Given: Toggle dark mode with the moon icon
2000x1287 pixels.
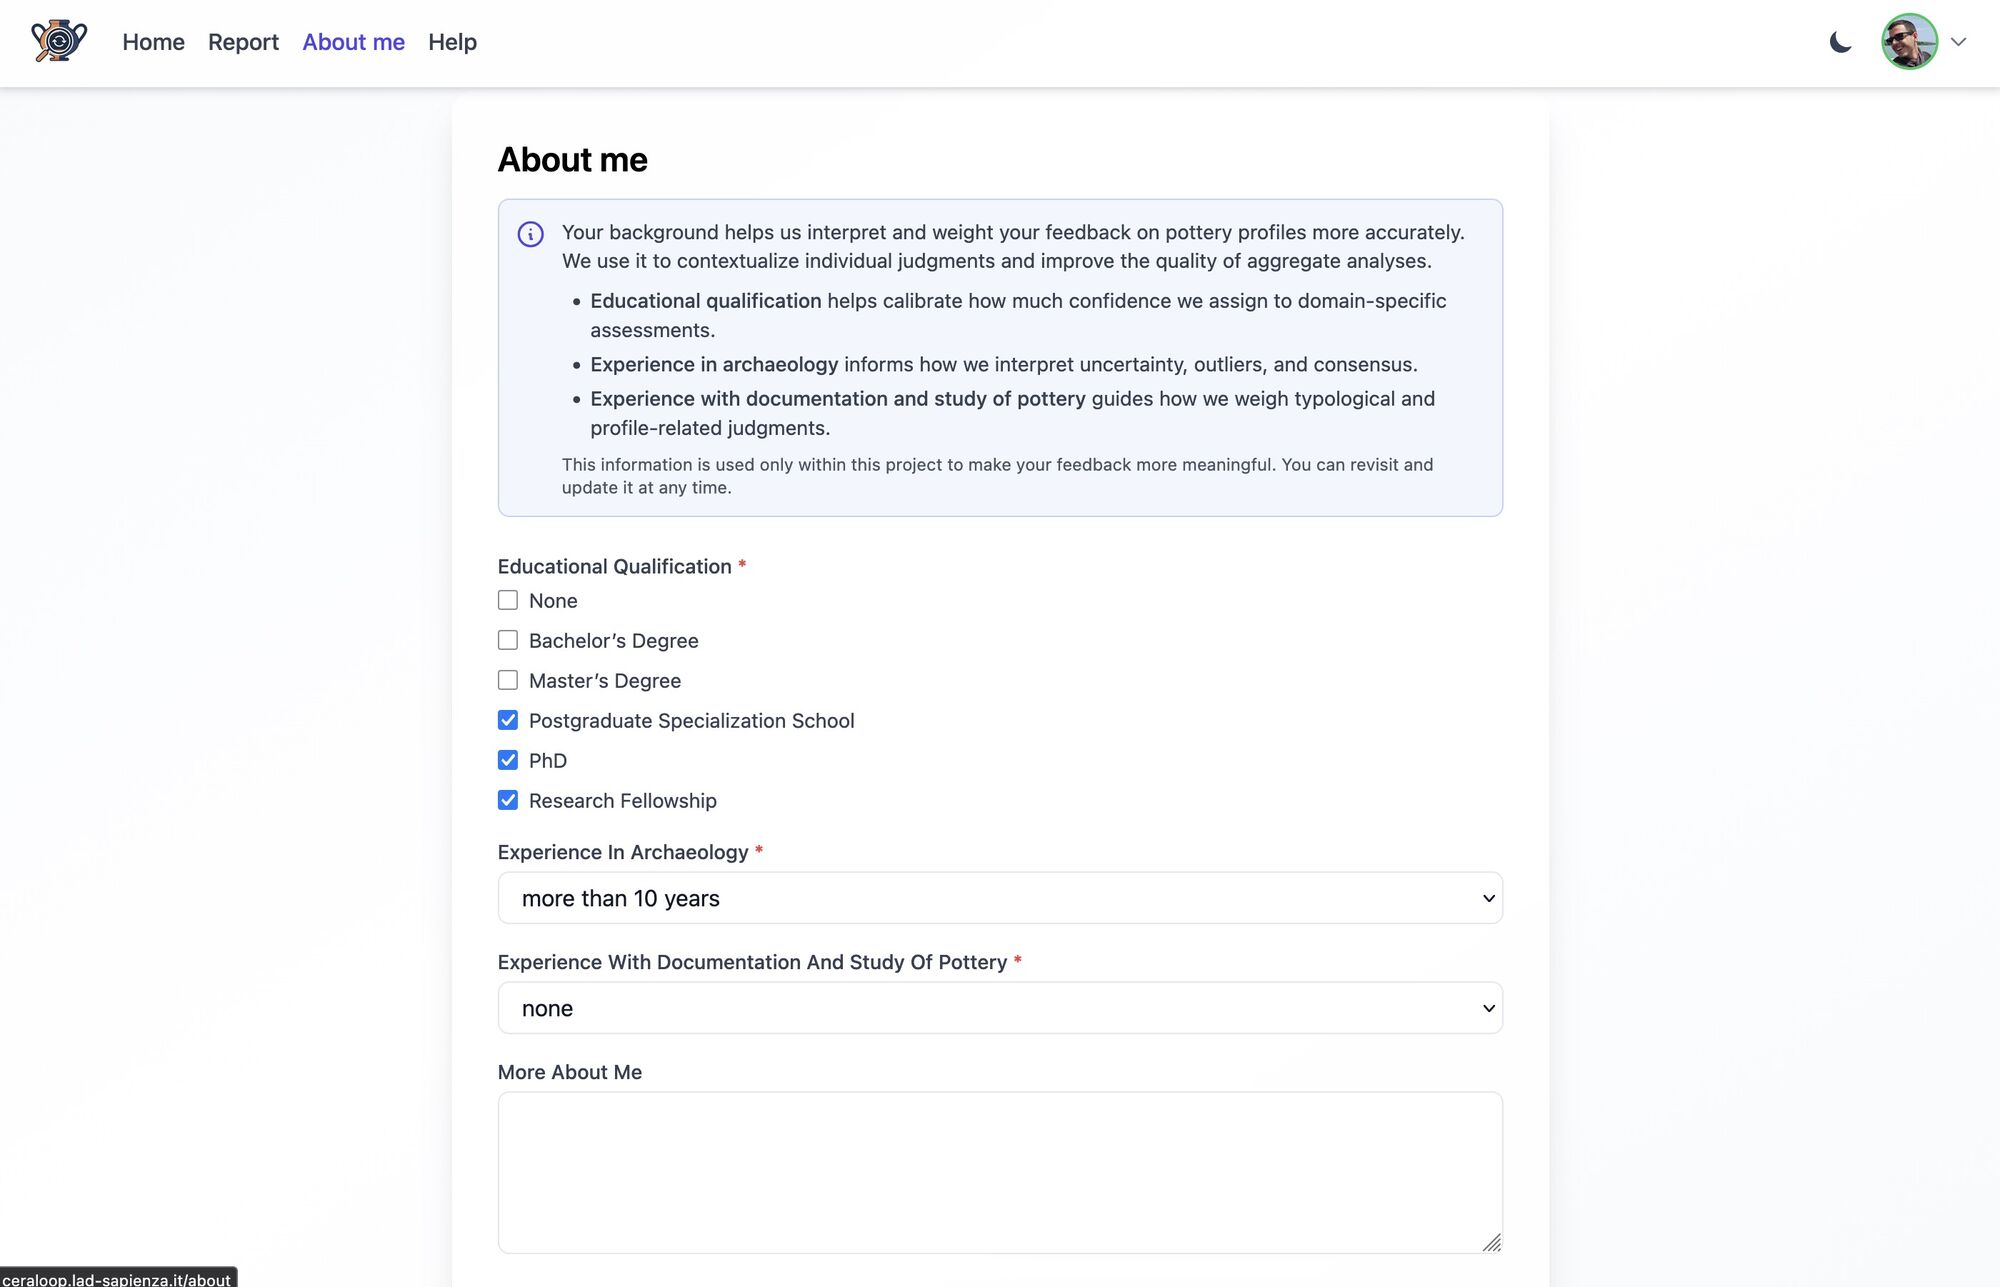Looking at the screenshot, I should [1843, 42].
